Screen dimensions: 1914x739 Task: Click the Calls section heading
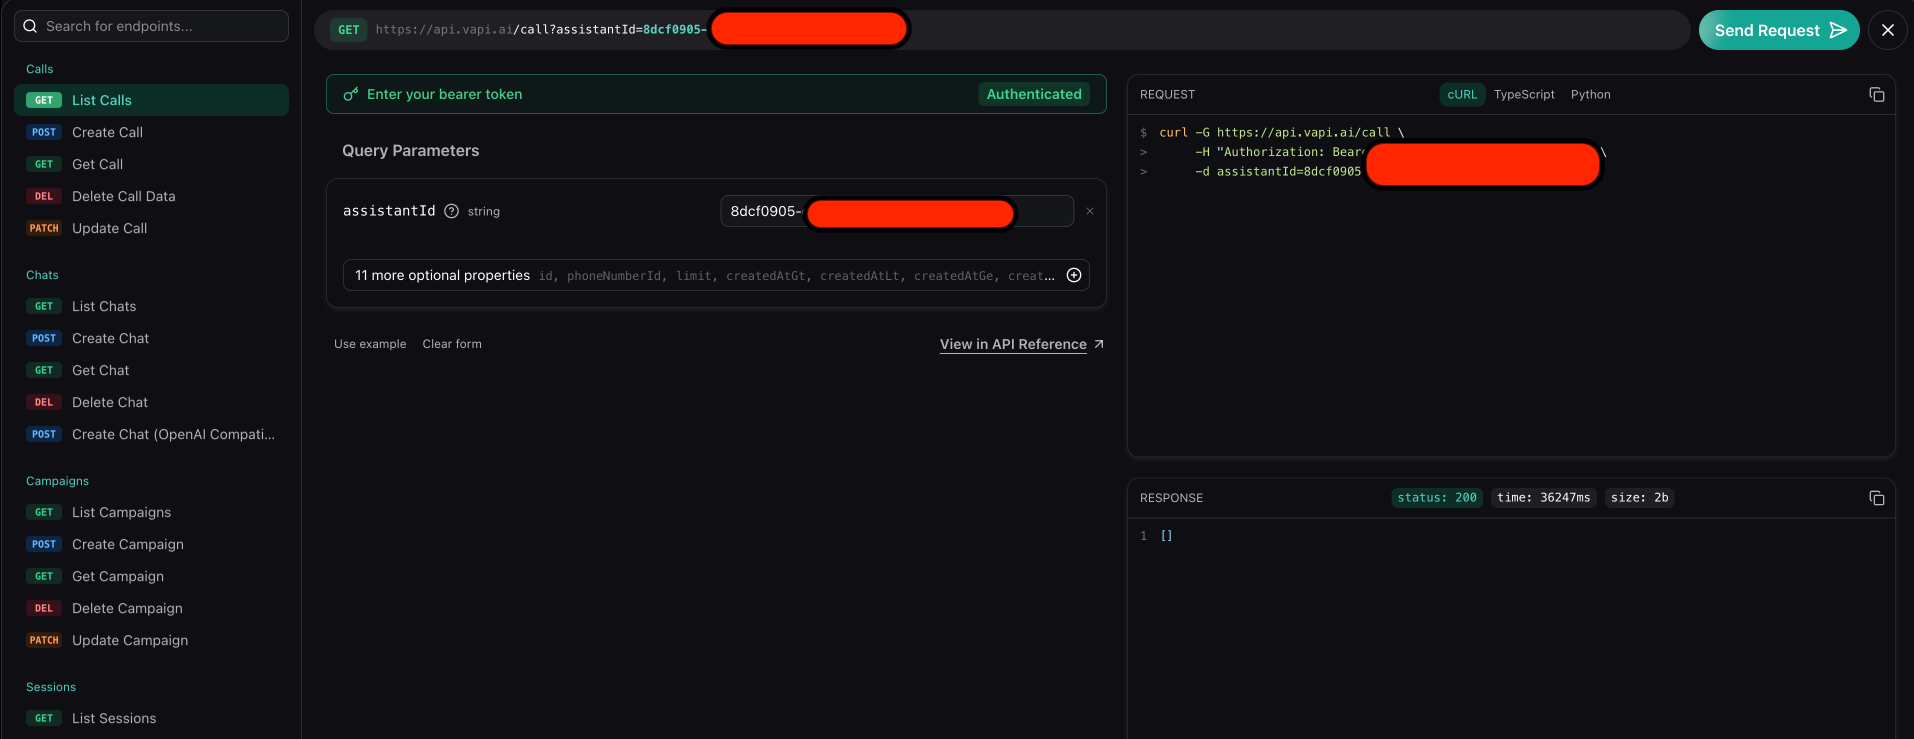[x=40, y=69]
